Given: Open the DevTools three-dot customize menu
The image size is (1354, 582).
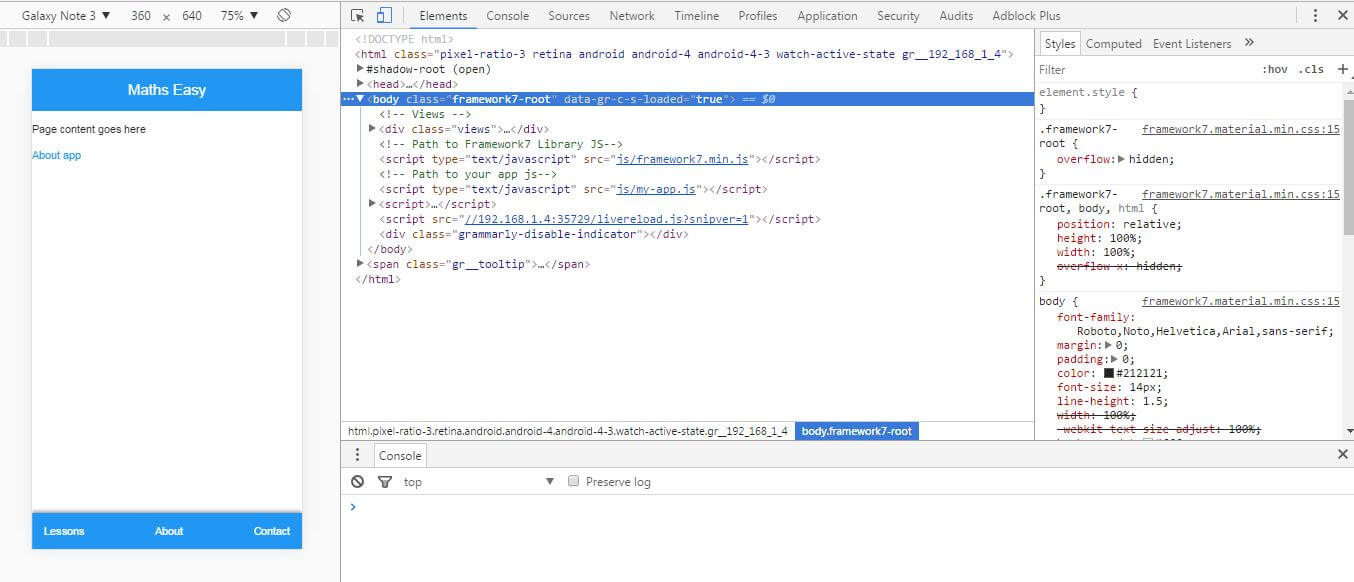Looking at the screenshot, I should 1315,15.
